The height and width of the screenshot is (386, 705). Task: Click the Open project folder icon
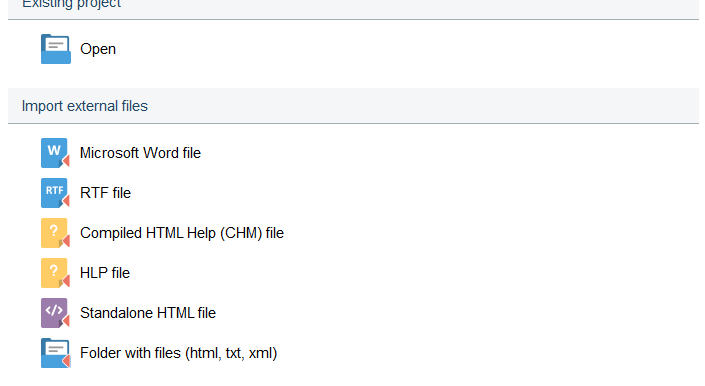[56, 49]
